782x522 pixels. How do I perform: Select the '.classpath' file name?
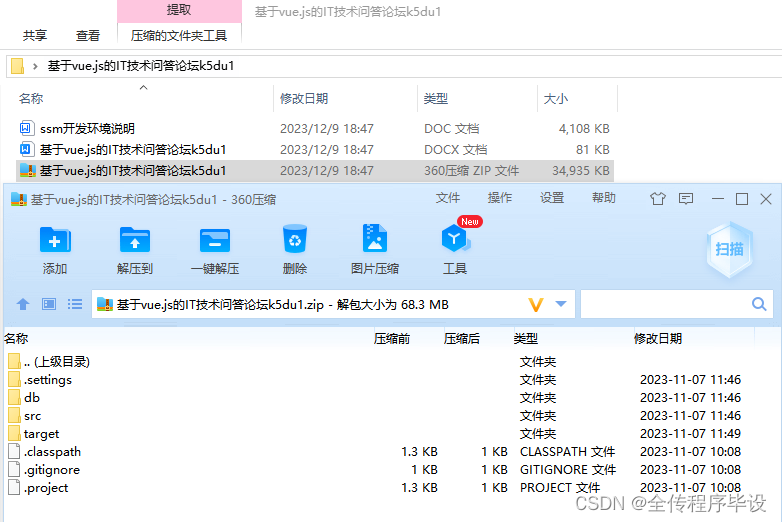click(52, 452)
